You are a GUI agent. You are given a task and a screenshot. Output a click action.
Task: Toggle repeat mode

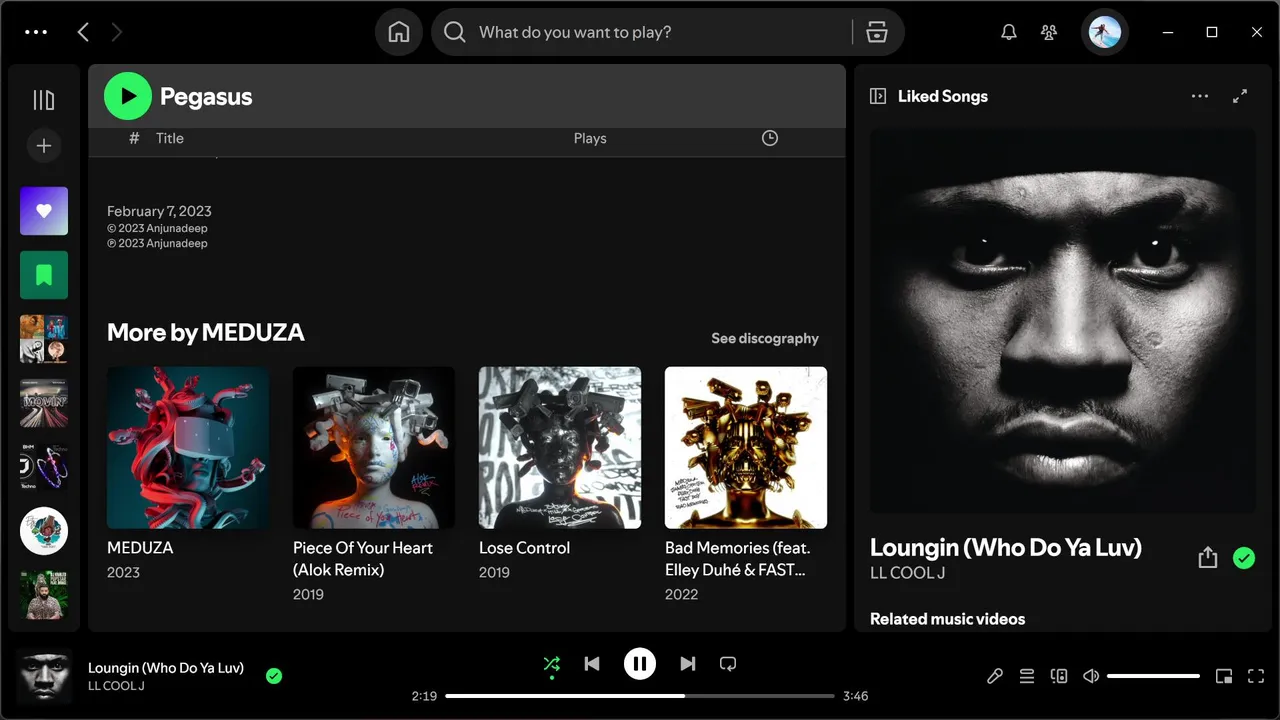pos(728,663)
